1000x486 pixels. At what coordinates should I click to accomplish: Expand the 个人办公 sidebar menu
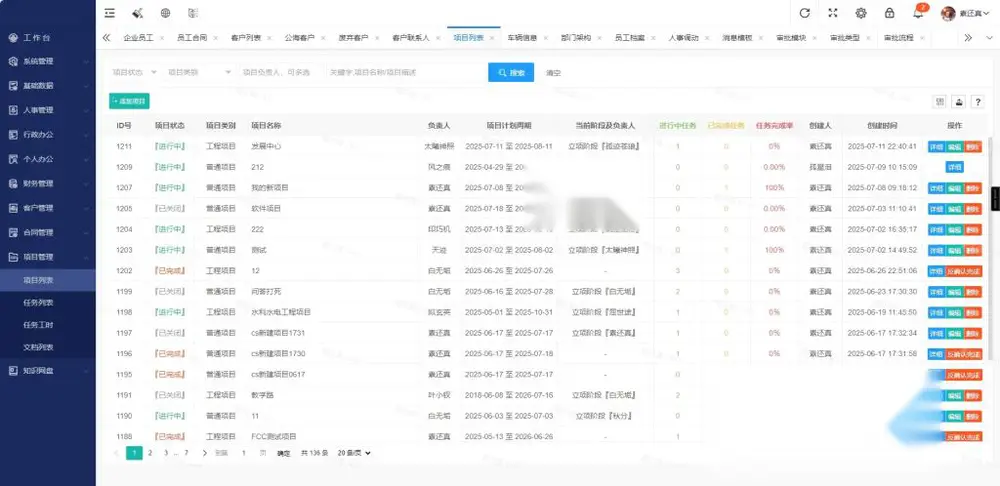[x=48, y=159]
